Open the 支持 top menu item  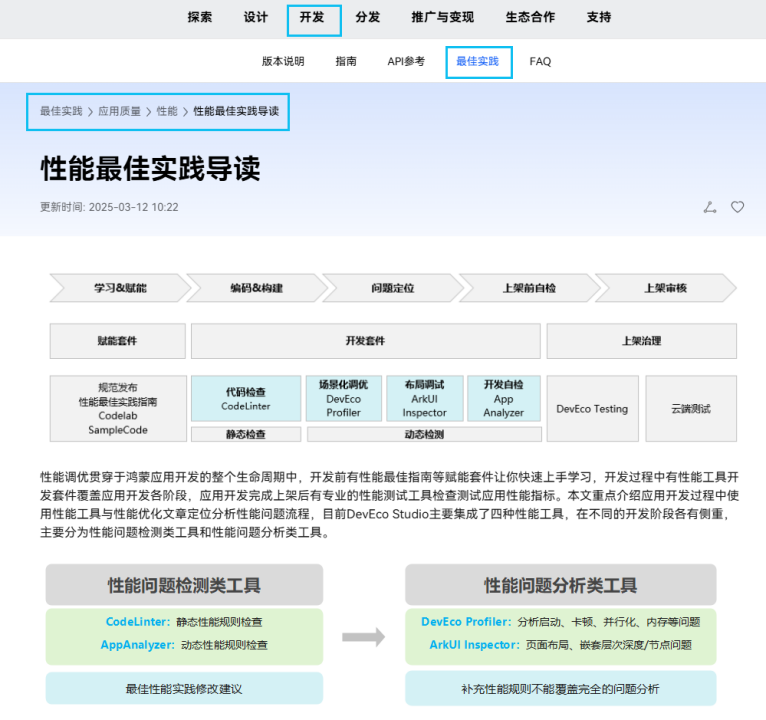(x=599, y=17)
